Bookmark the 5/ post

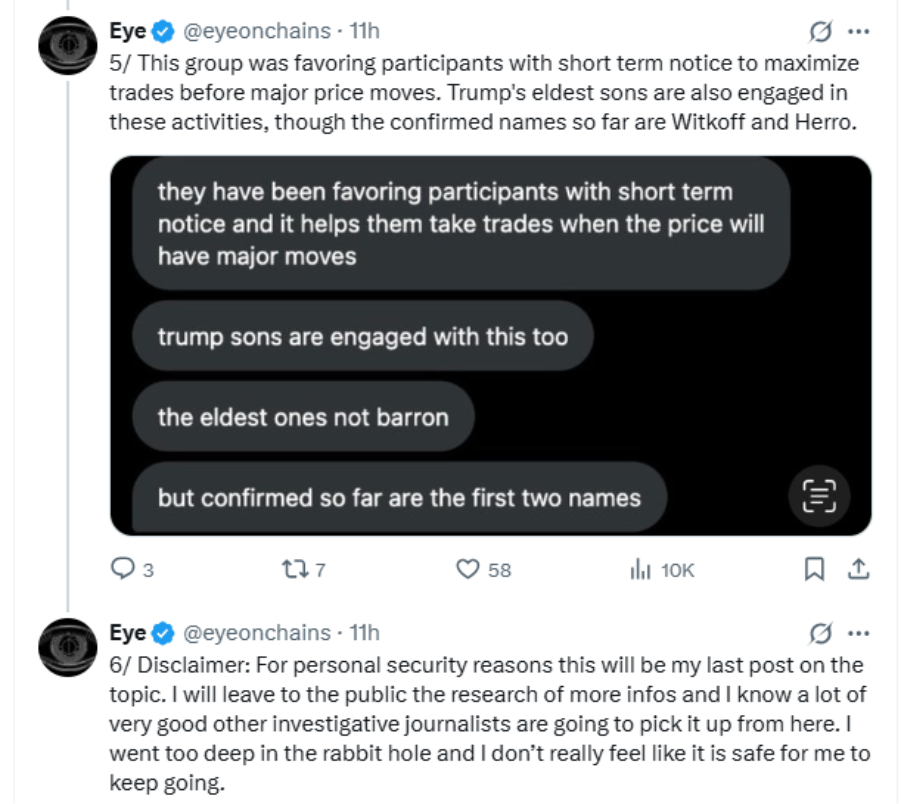click(814, 570)
